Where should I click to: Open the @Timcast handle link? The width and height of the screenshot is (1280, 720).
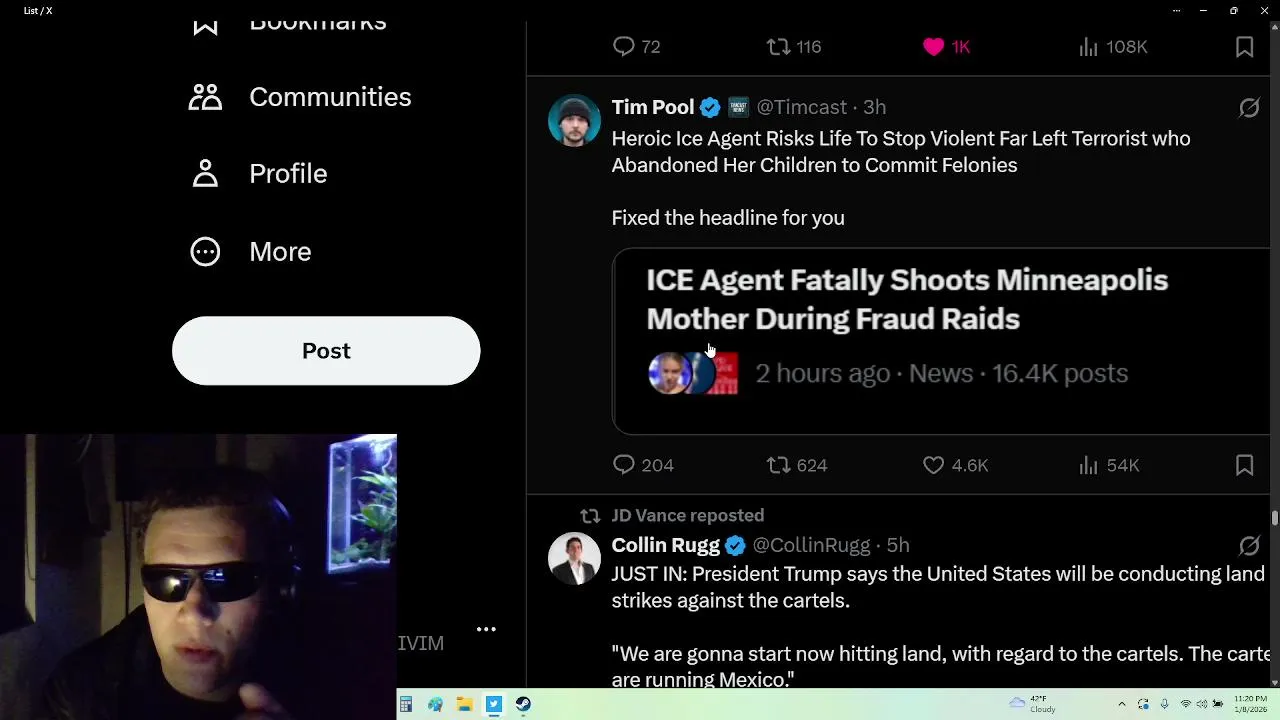click(801, 107)
